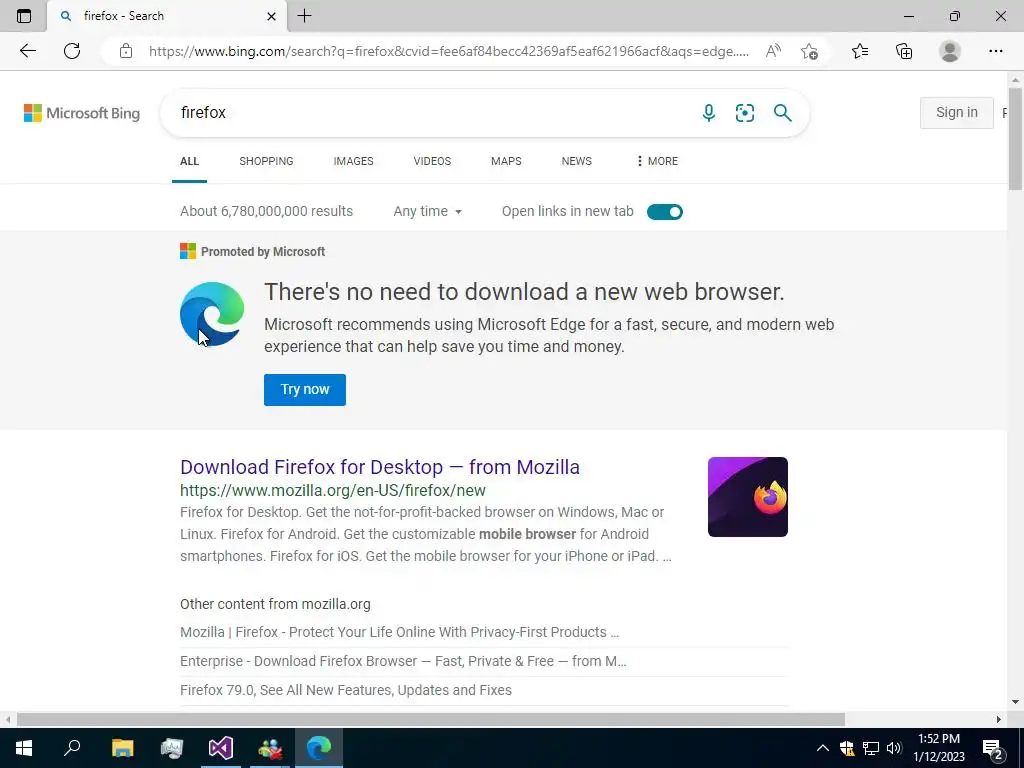Expand the MORE search categories menu
1024x768 pixels.
(x=658, y=161)
